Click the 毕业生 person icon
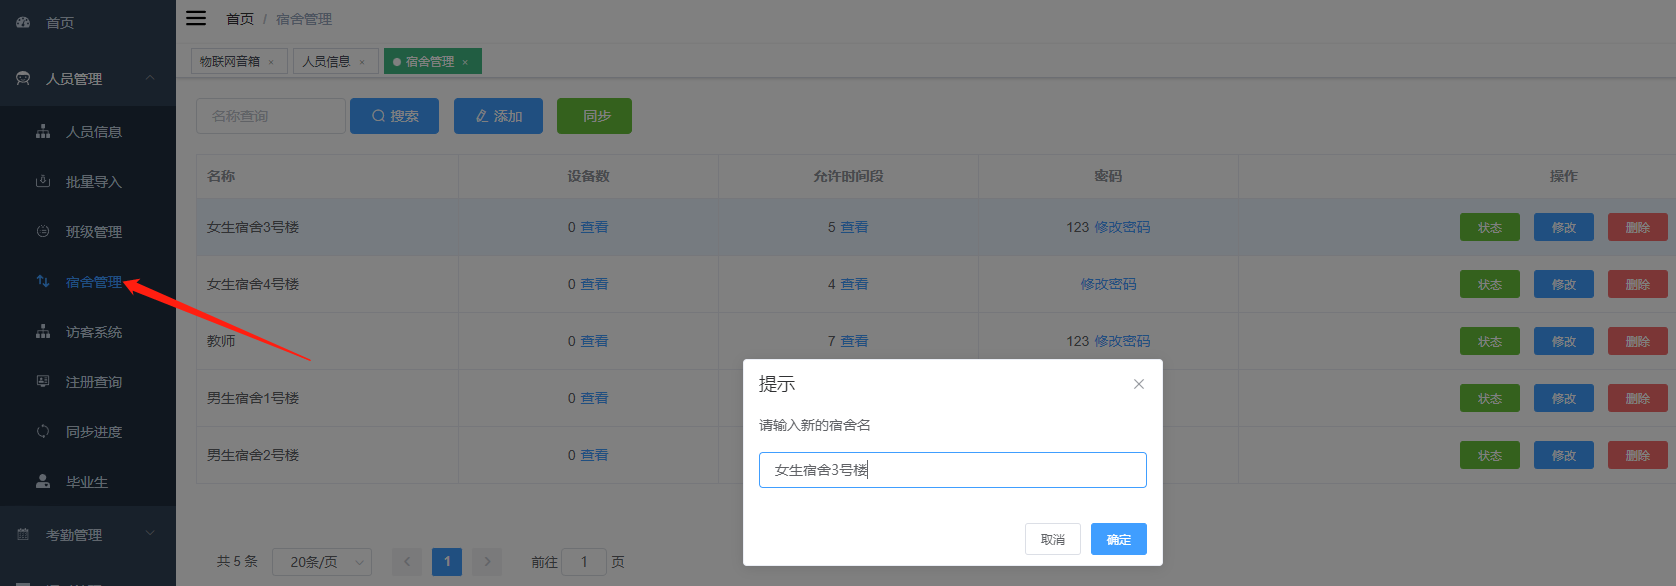The height and width of the screenshot is (586, 1676). (x=43, y=481)
